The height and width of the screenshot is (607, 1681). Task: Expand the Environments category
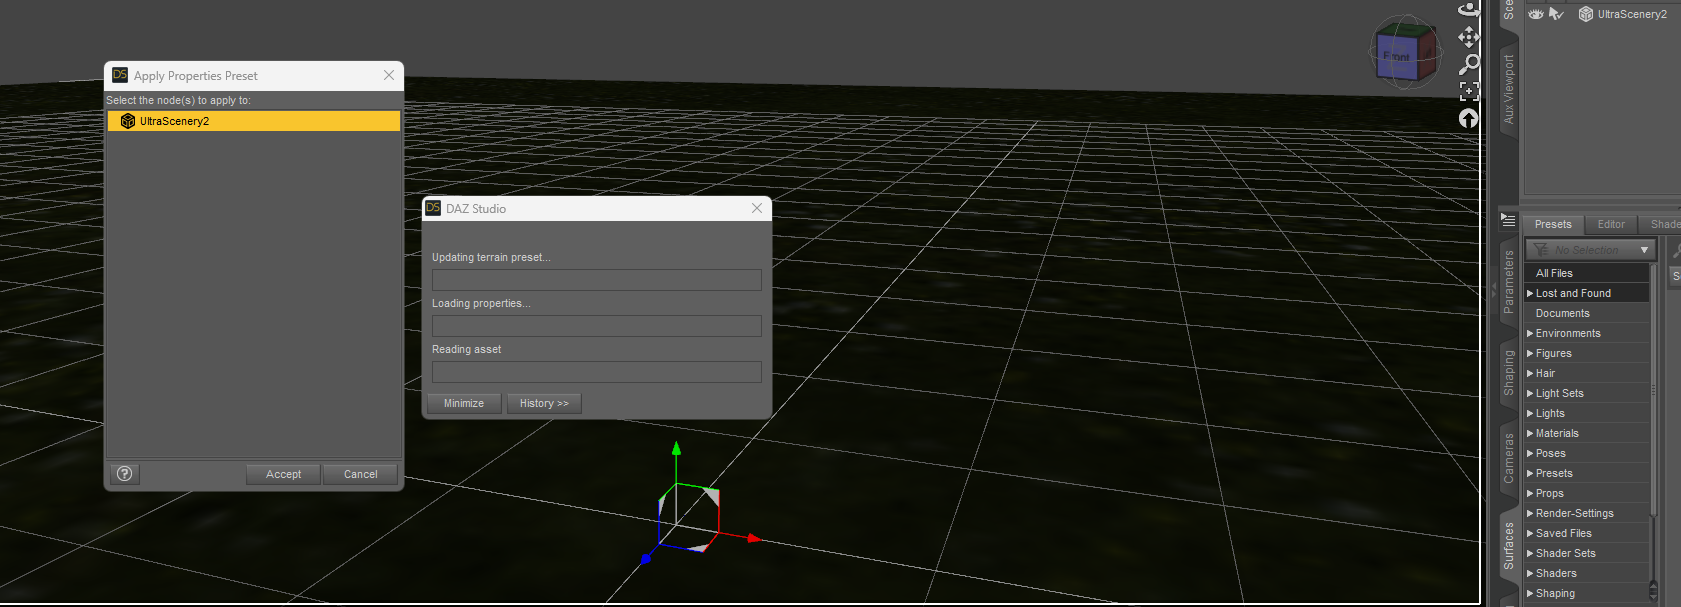coord(1530,333)
